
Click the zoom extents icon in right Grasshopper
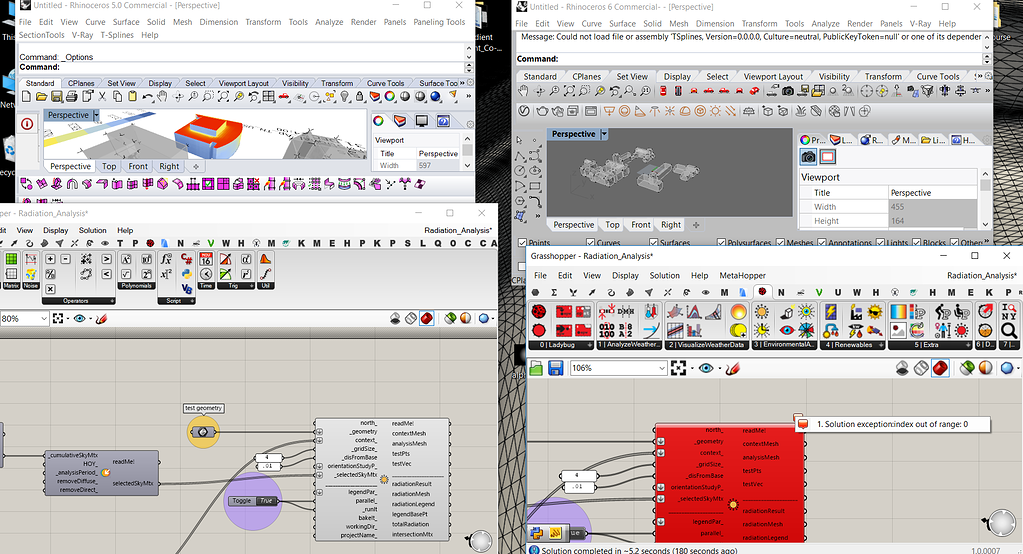click(679, 369)
